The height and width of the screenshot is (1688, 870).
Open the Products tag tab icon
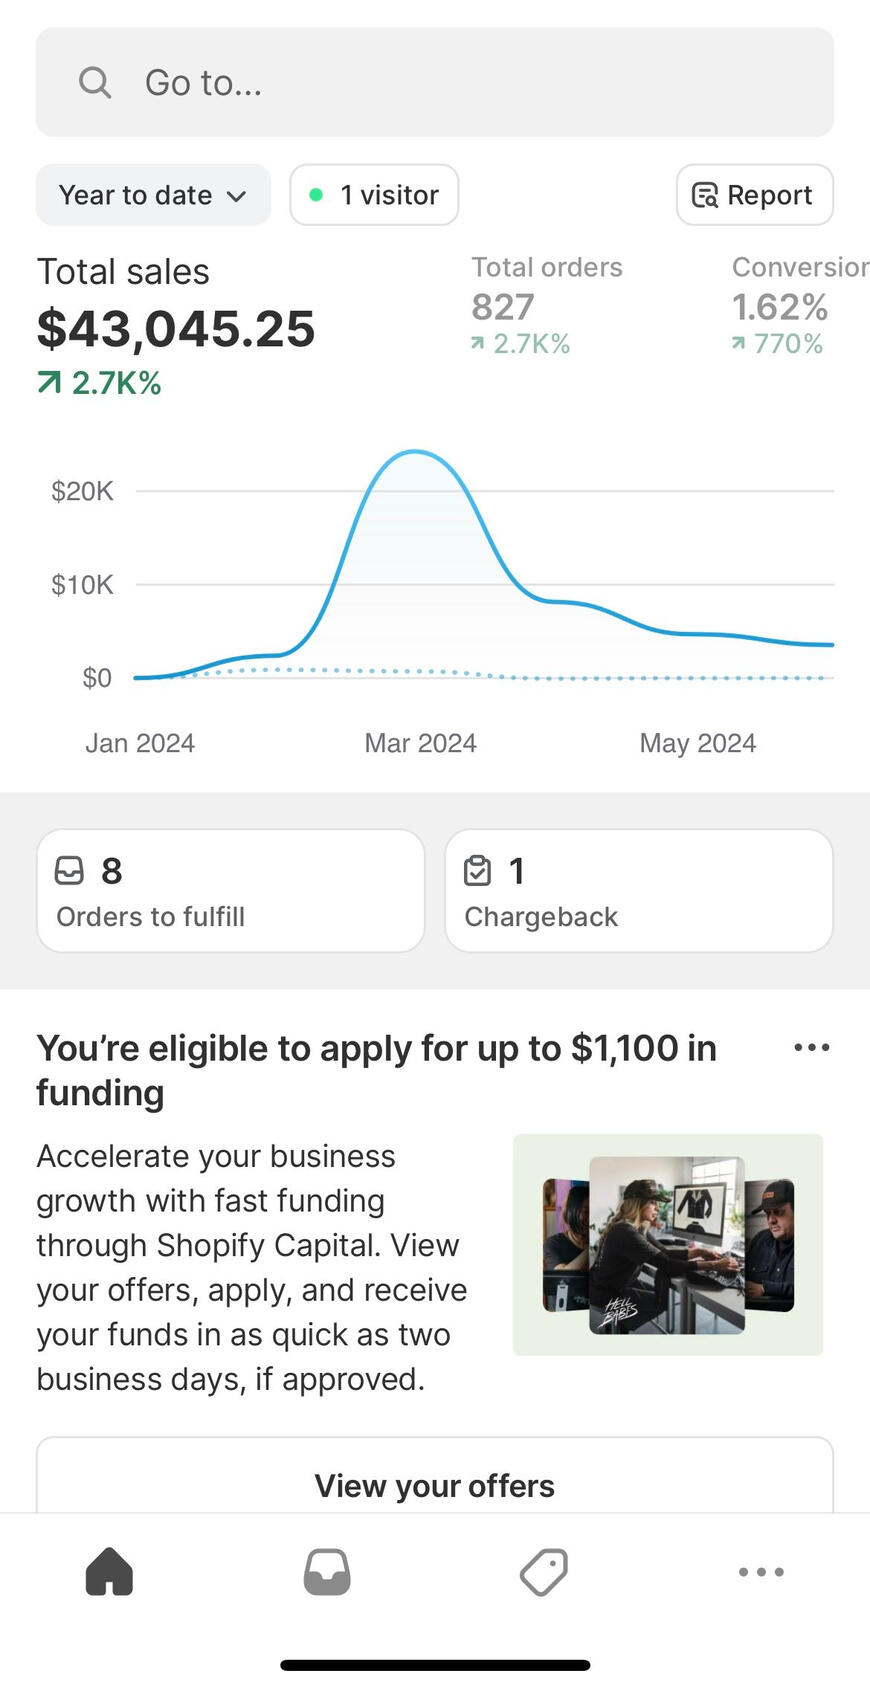[544, 1571]
